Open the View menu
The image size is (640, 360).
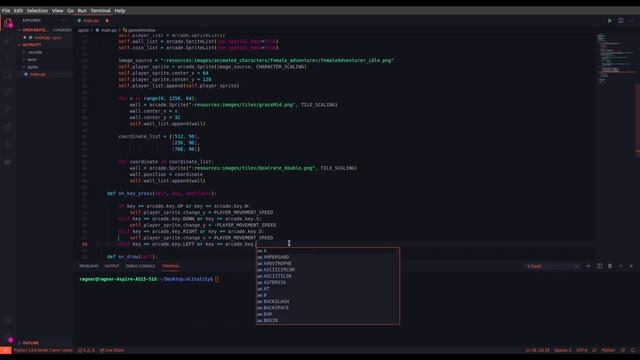[x=58, y=11]
